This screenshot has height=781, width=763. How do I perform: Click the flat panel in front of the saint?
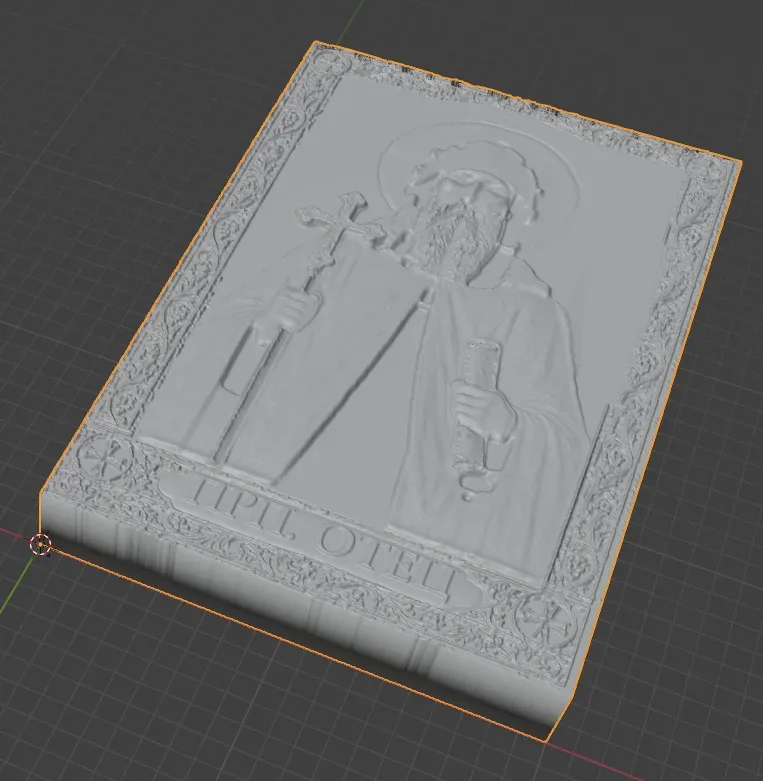[x=319, y=364]
